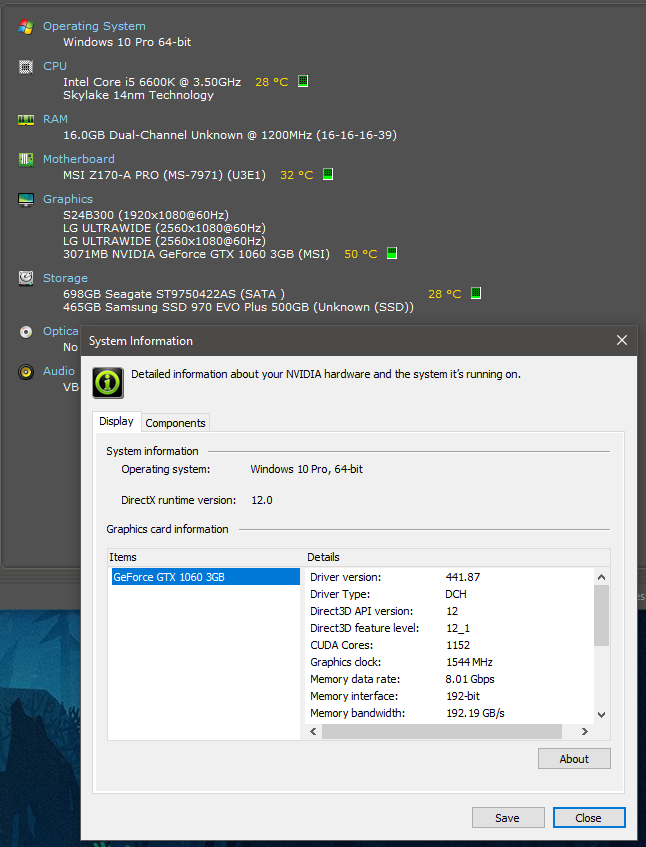Click the Operating System Windows flag icon
The height and width of the screenshot is (847, 646).
pos(25,26)
